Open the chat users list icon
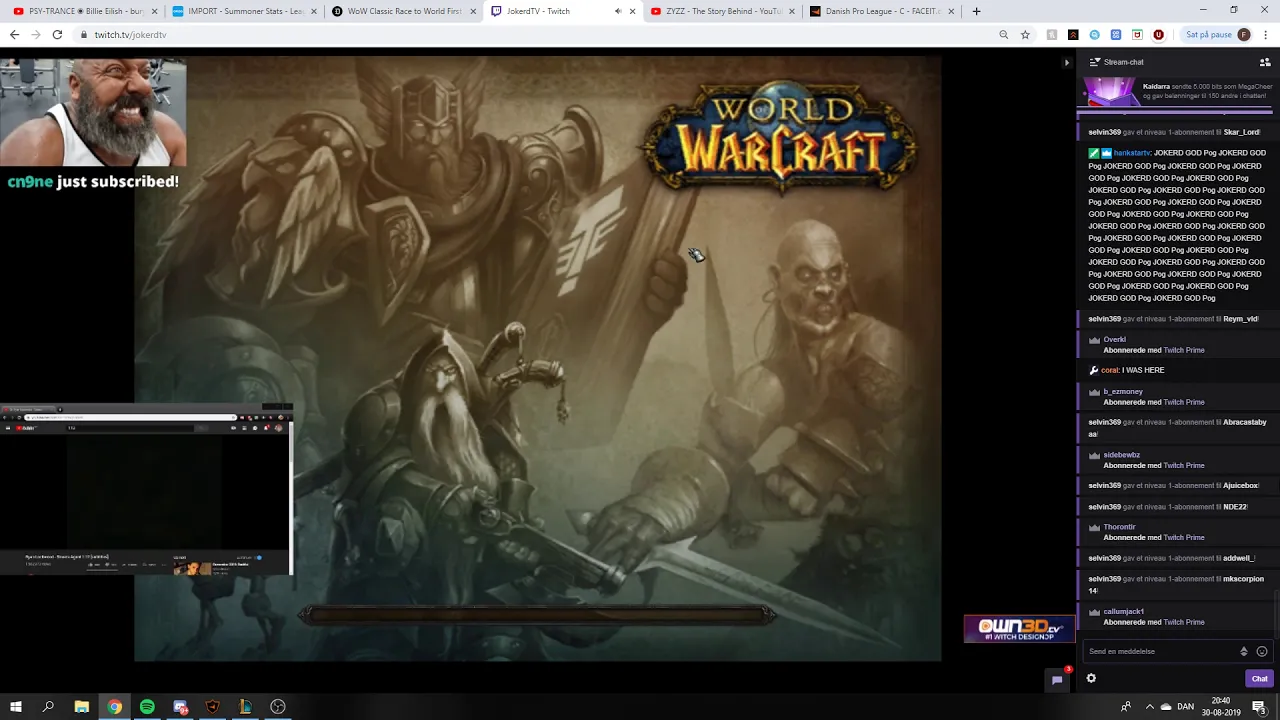This screenshot has width=1280, height=720. (x=1264, y=62)
